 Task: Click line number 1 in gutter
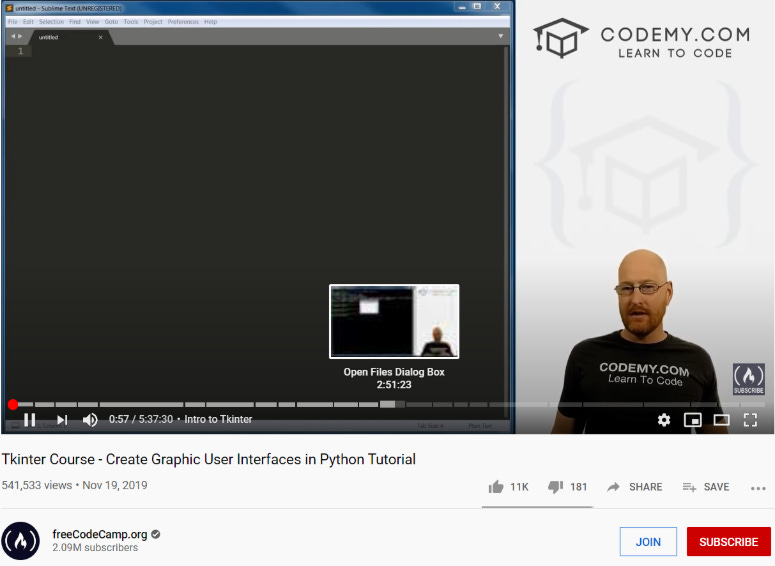(20, 51)
